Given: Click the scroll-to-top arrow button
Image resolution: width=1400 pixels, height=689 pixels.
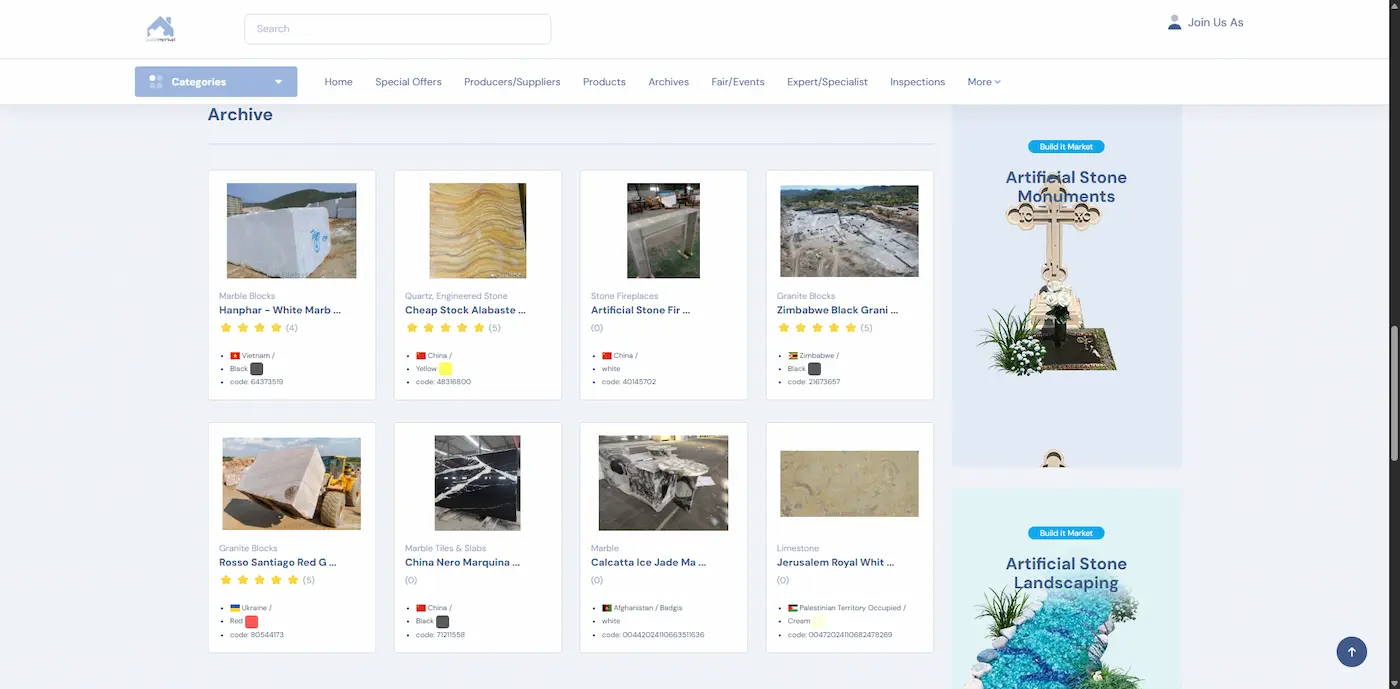Looking at the screenshot, I should (1351, 652).
